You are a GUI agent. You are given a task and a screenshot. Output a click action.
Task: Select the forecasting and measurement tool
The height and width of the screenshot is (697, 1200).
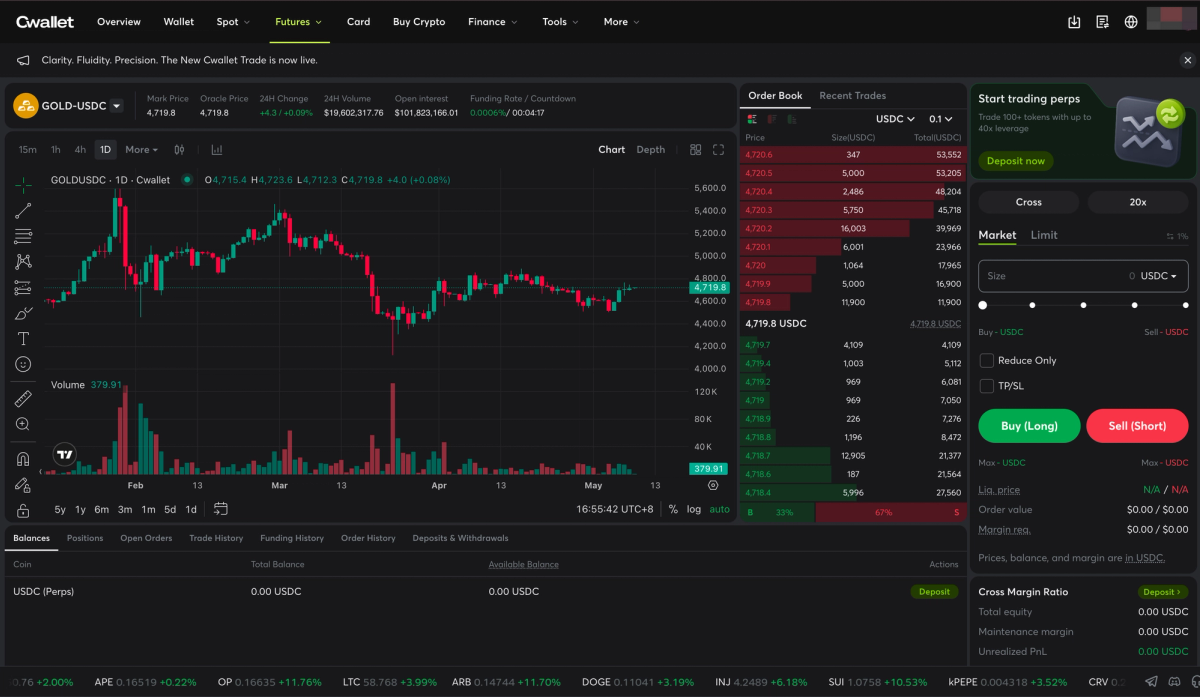tap(23, 288)
